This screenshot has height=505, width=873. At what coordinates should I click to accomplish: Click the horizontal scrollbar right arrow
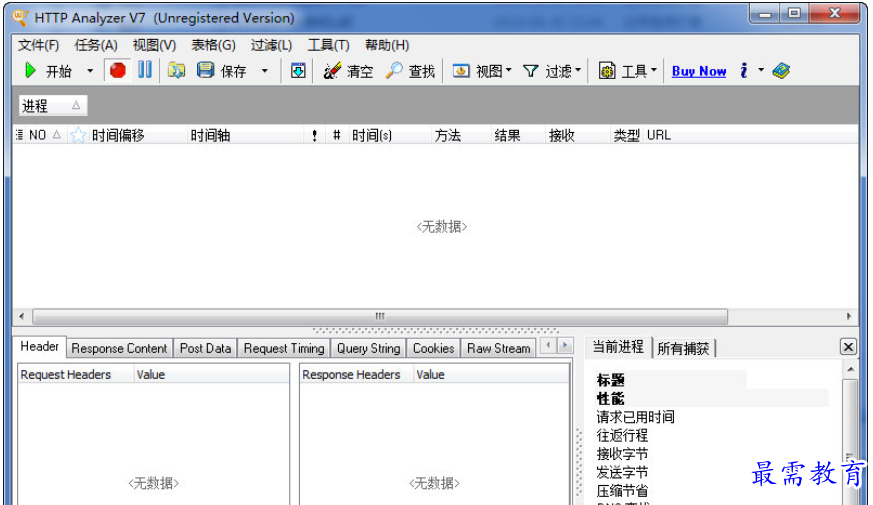tap(849, 316)
